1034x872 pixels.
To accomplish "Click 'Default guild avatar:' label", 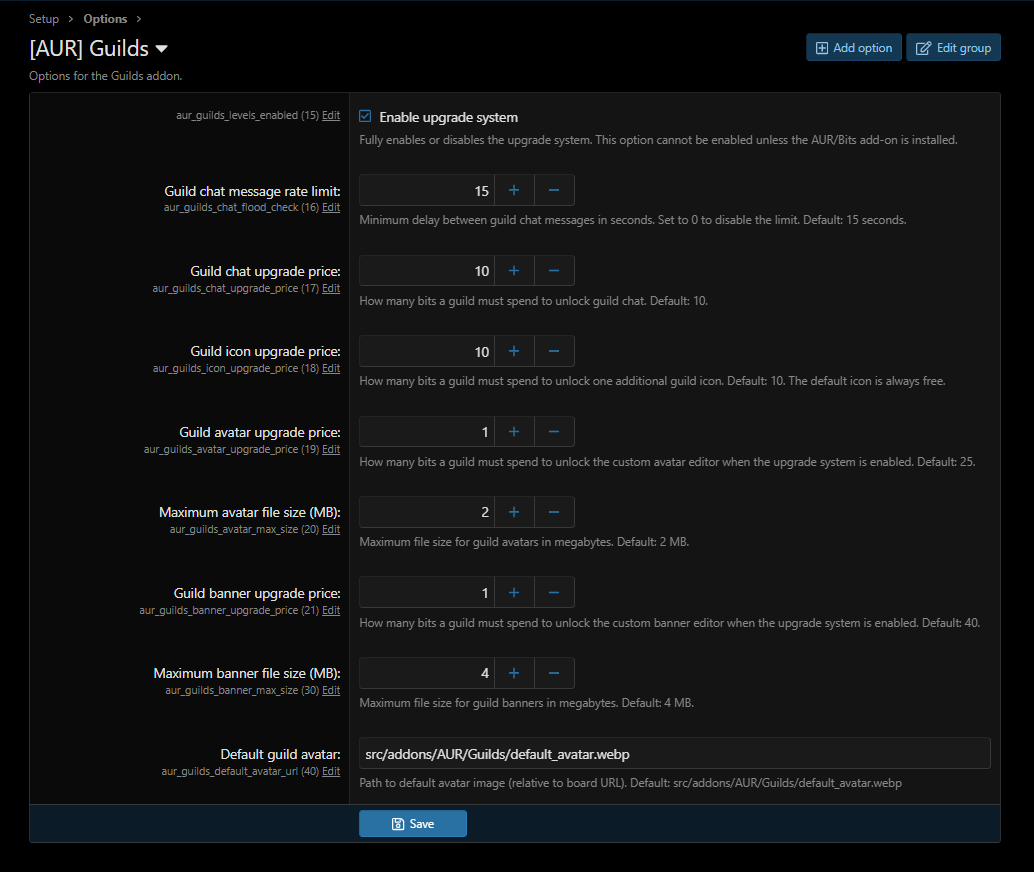I will 280,754.
